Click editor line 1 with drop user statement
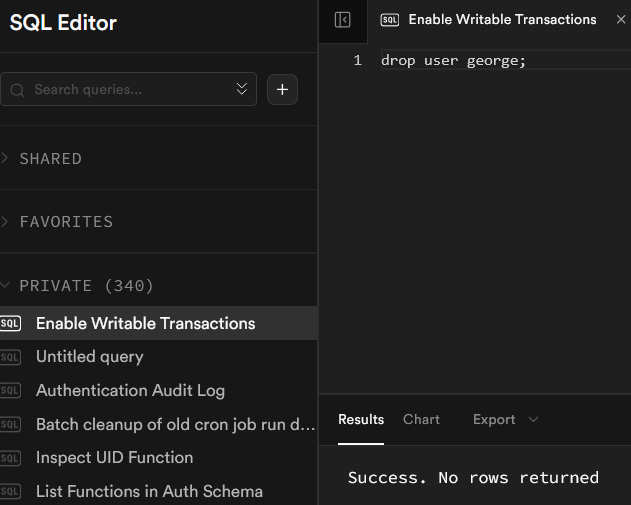Viewport: 631px width, 505px height. [x=453, y=61]
